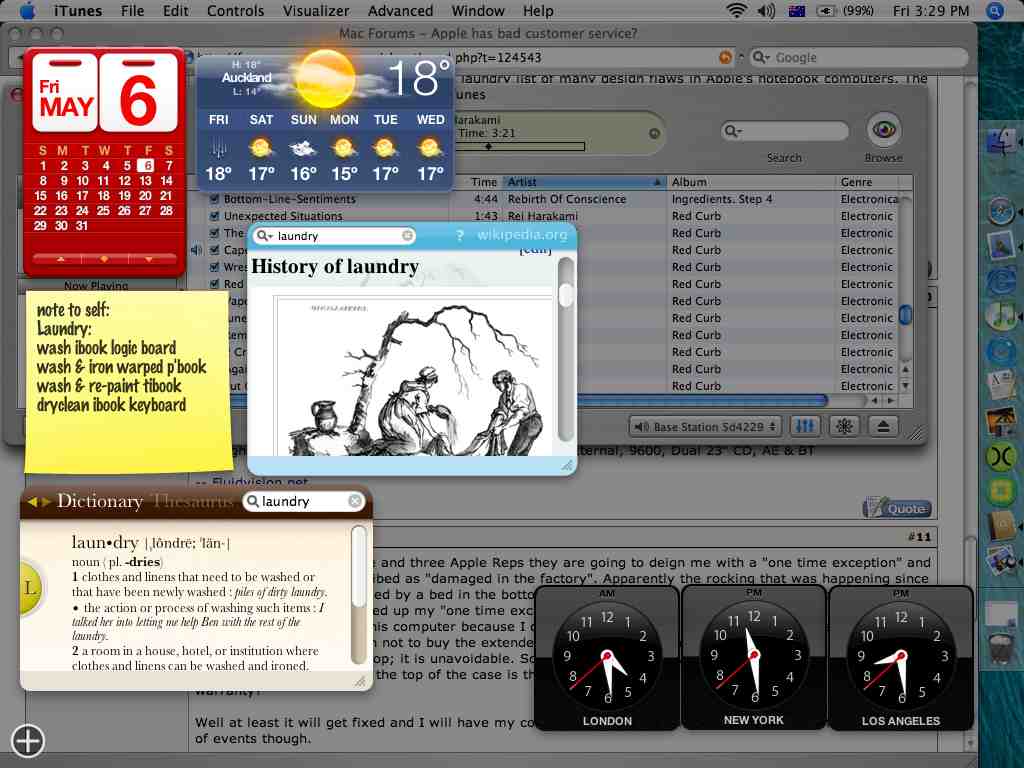Go to next month in calendar widget
Screen dimensions: 1024x768
coord(148,259)
